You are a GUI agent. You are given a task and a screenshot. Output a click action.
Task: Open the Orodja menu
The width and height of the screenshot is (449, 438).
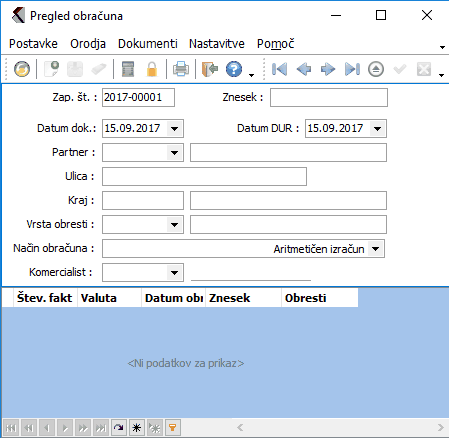tap(88, 44)
